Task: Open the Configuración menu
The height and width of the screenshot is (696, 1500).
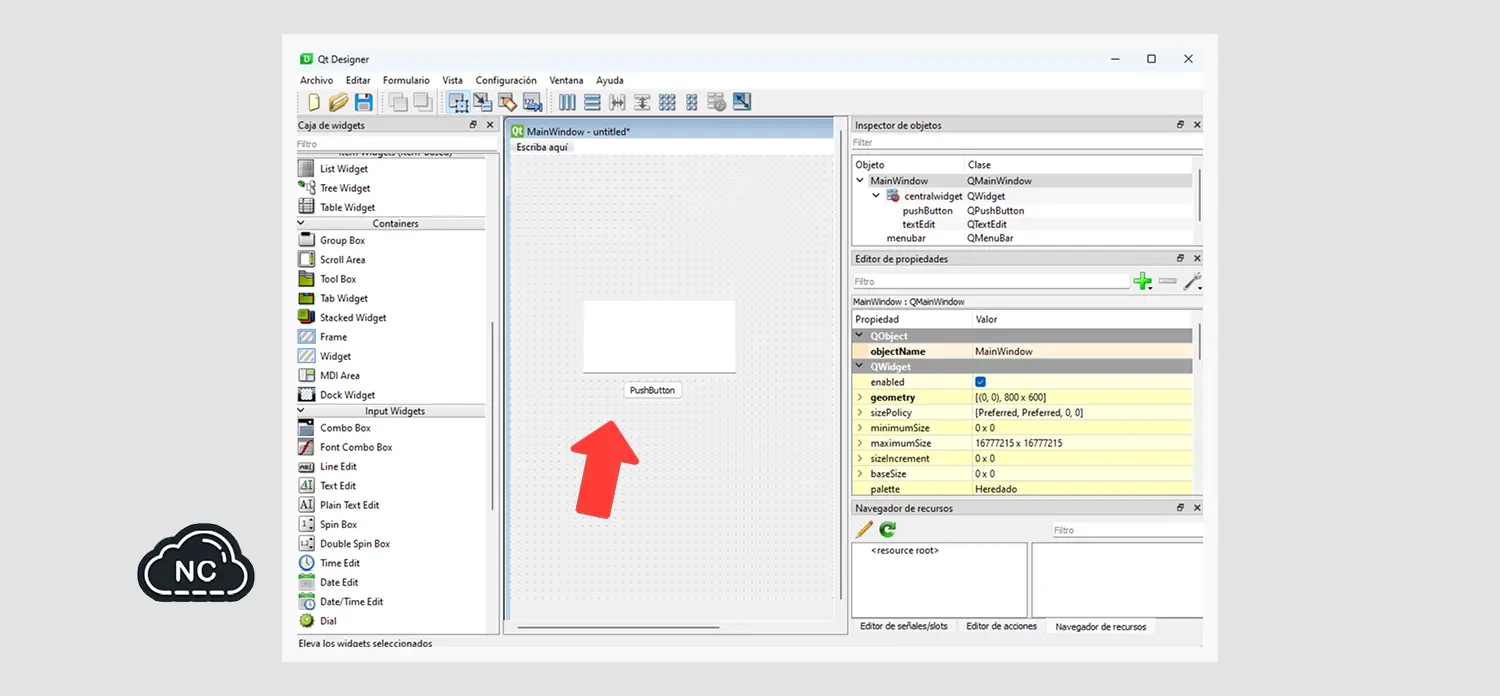Action: pyautogui.click(x=506, y=80)
